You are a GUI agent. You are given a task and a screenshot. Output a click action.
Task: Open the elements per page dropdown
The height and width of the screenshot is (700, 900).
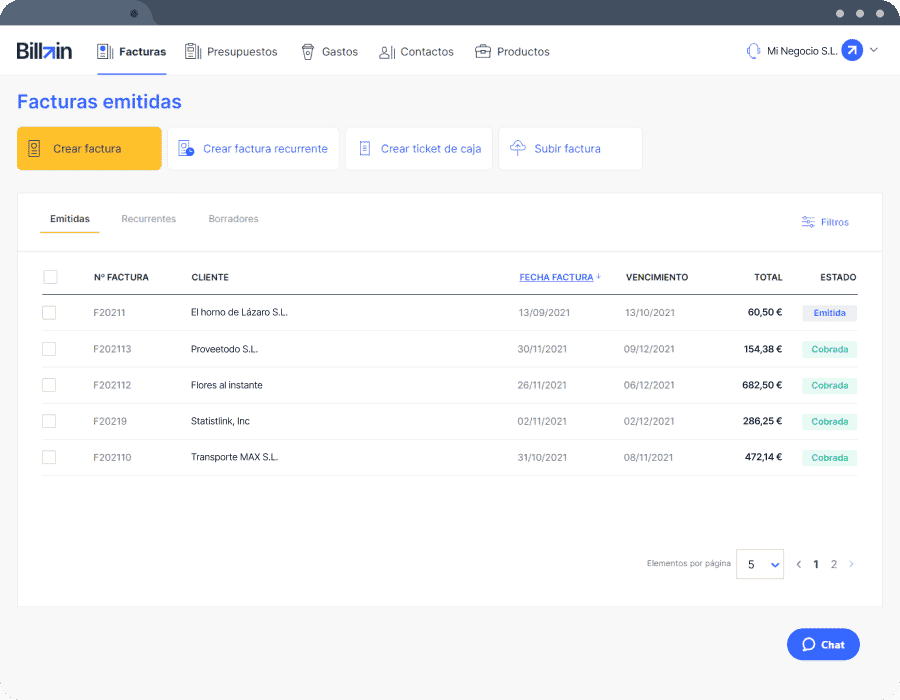click(x=760, y=564)
